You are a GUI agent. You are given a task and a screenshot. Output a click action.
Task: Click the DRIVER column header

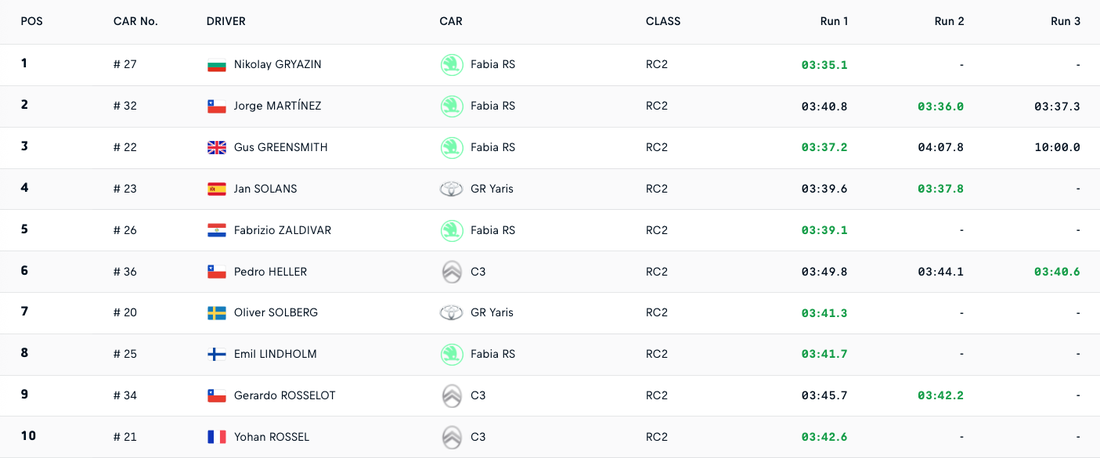click(226, 21)
